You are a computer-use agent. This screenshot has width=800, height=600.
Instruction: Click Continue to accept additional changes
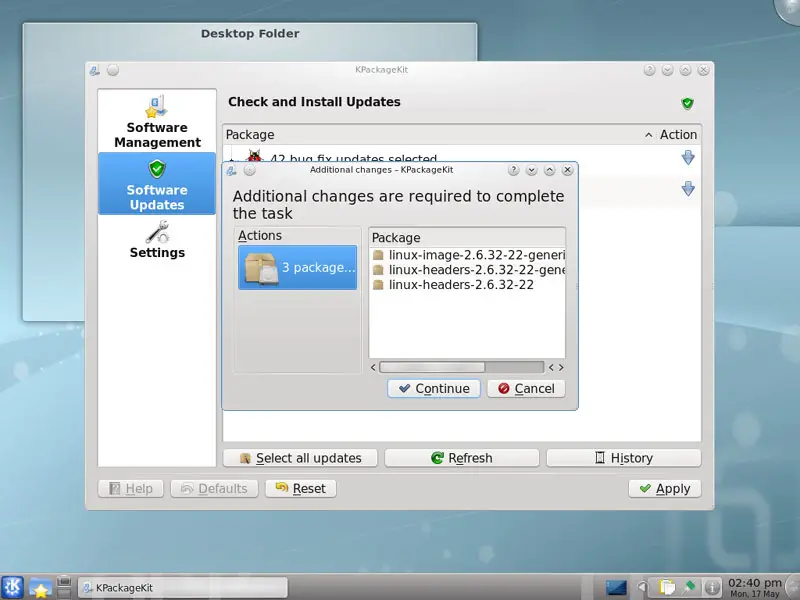(x=434, y=389)
